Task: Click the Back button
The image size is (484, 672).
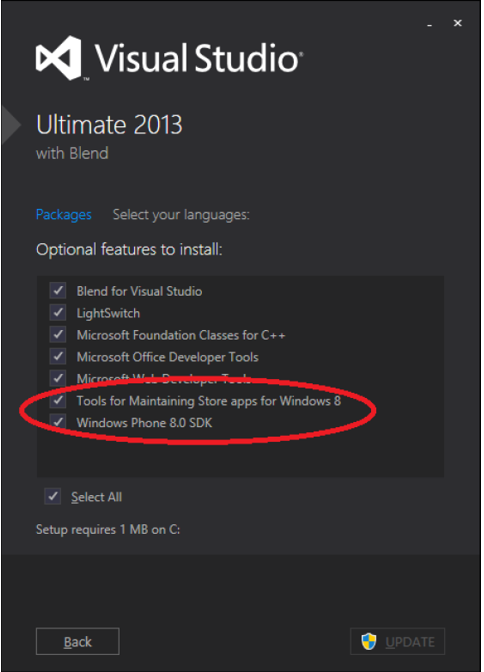Action: click(x=78, y=642)
